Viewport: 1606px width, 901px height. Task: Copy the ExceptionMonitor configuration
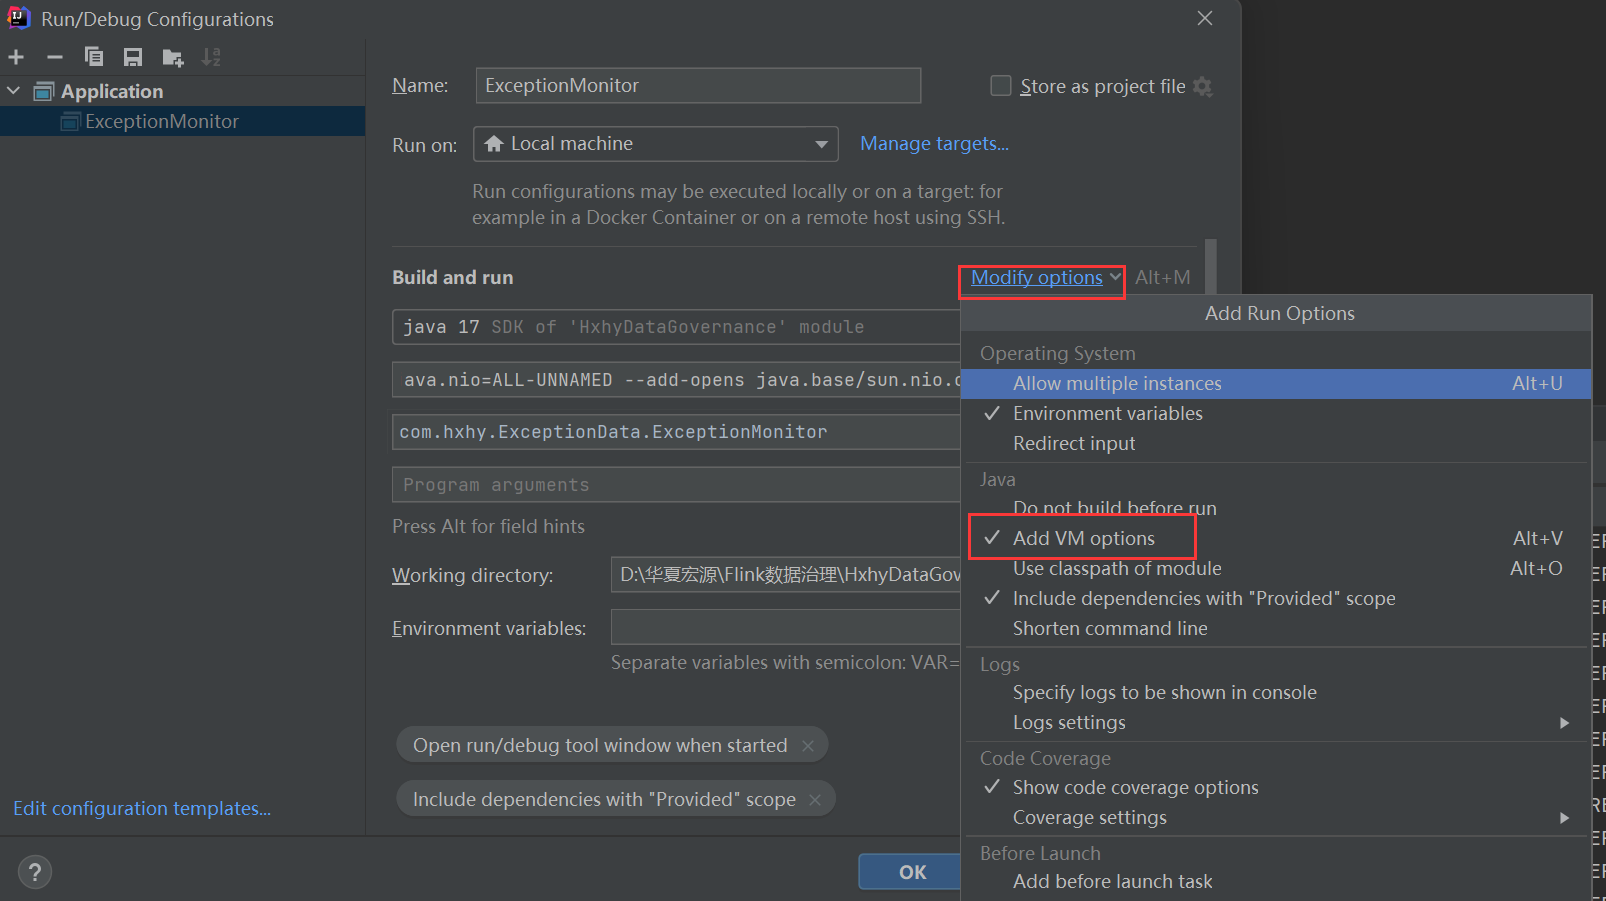(x=94, y=57)
